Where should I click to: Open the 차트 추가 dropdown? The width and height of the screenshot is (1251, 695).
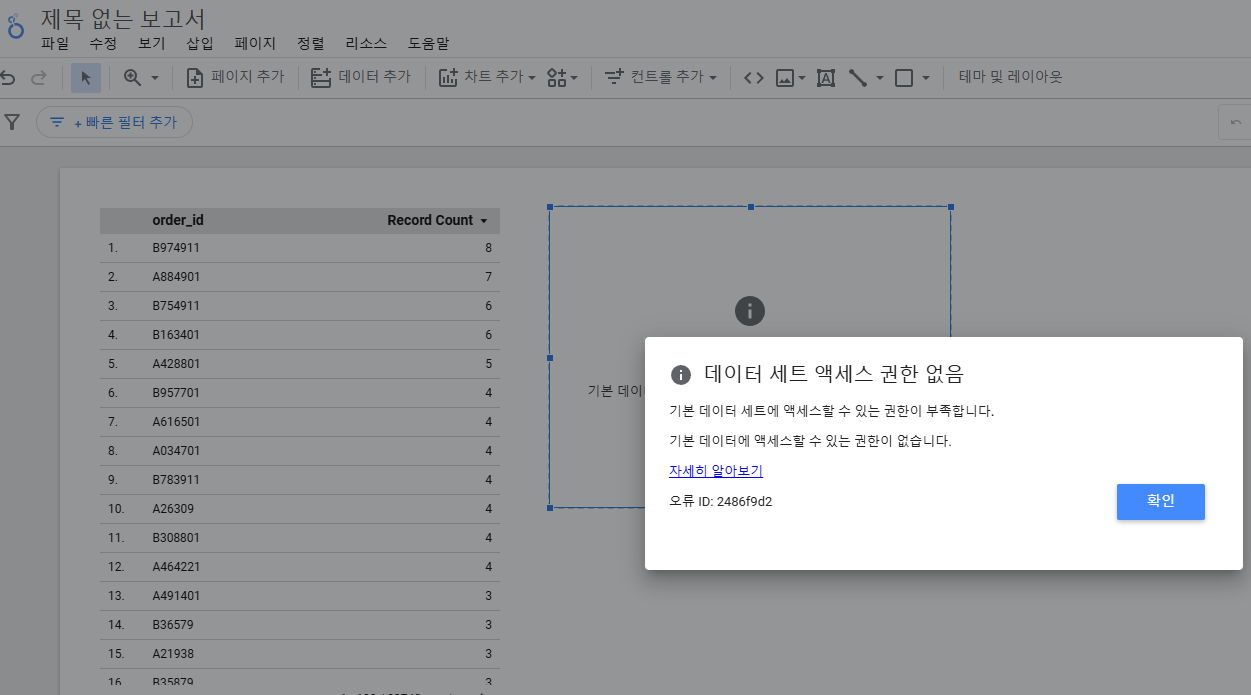[x=488, y=77]
